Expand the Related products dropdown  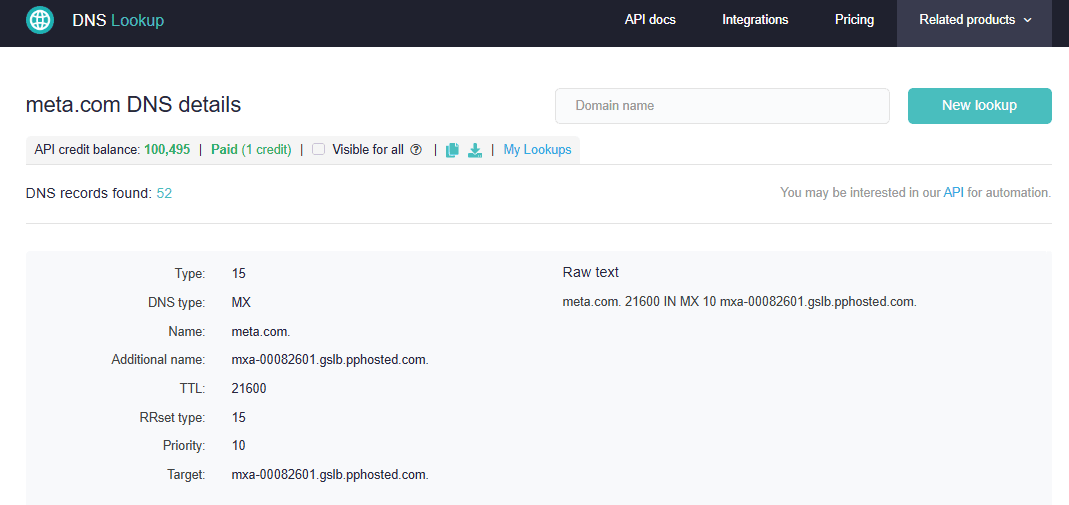click(974, 20)
